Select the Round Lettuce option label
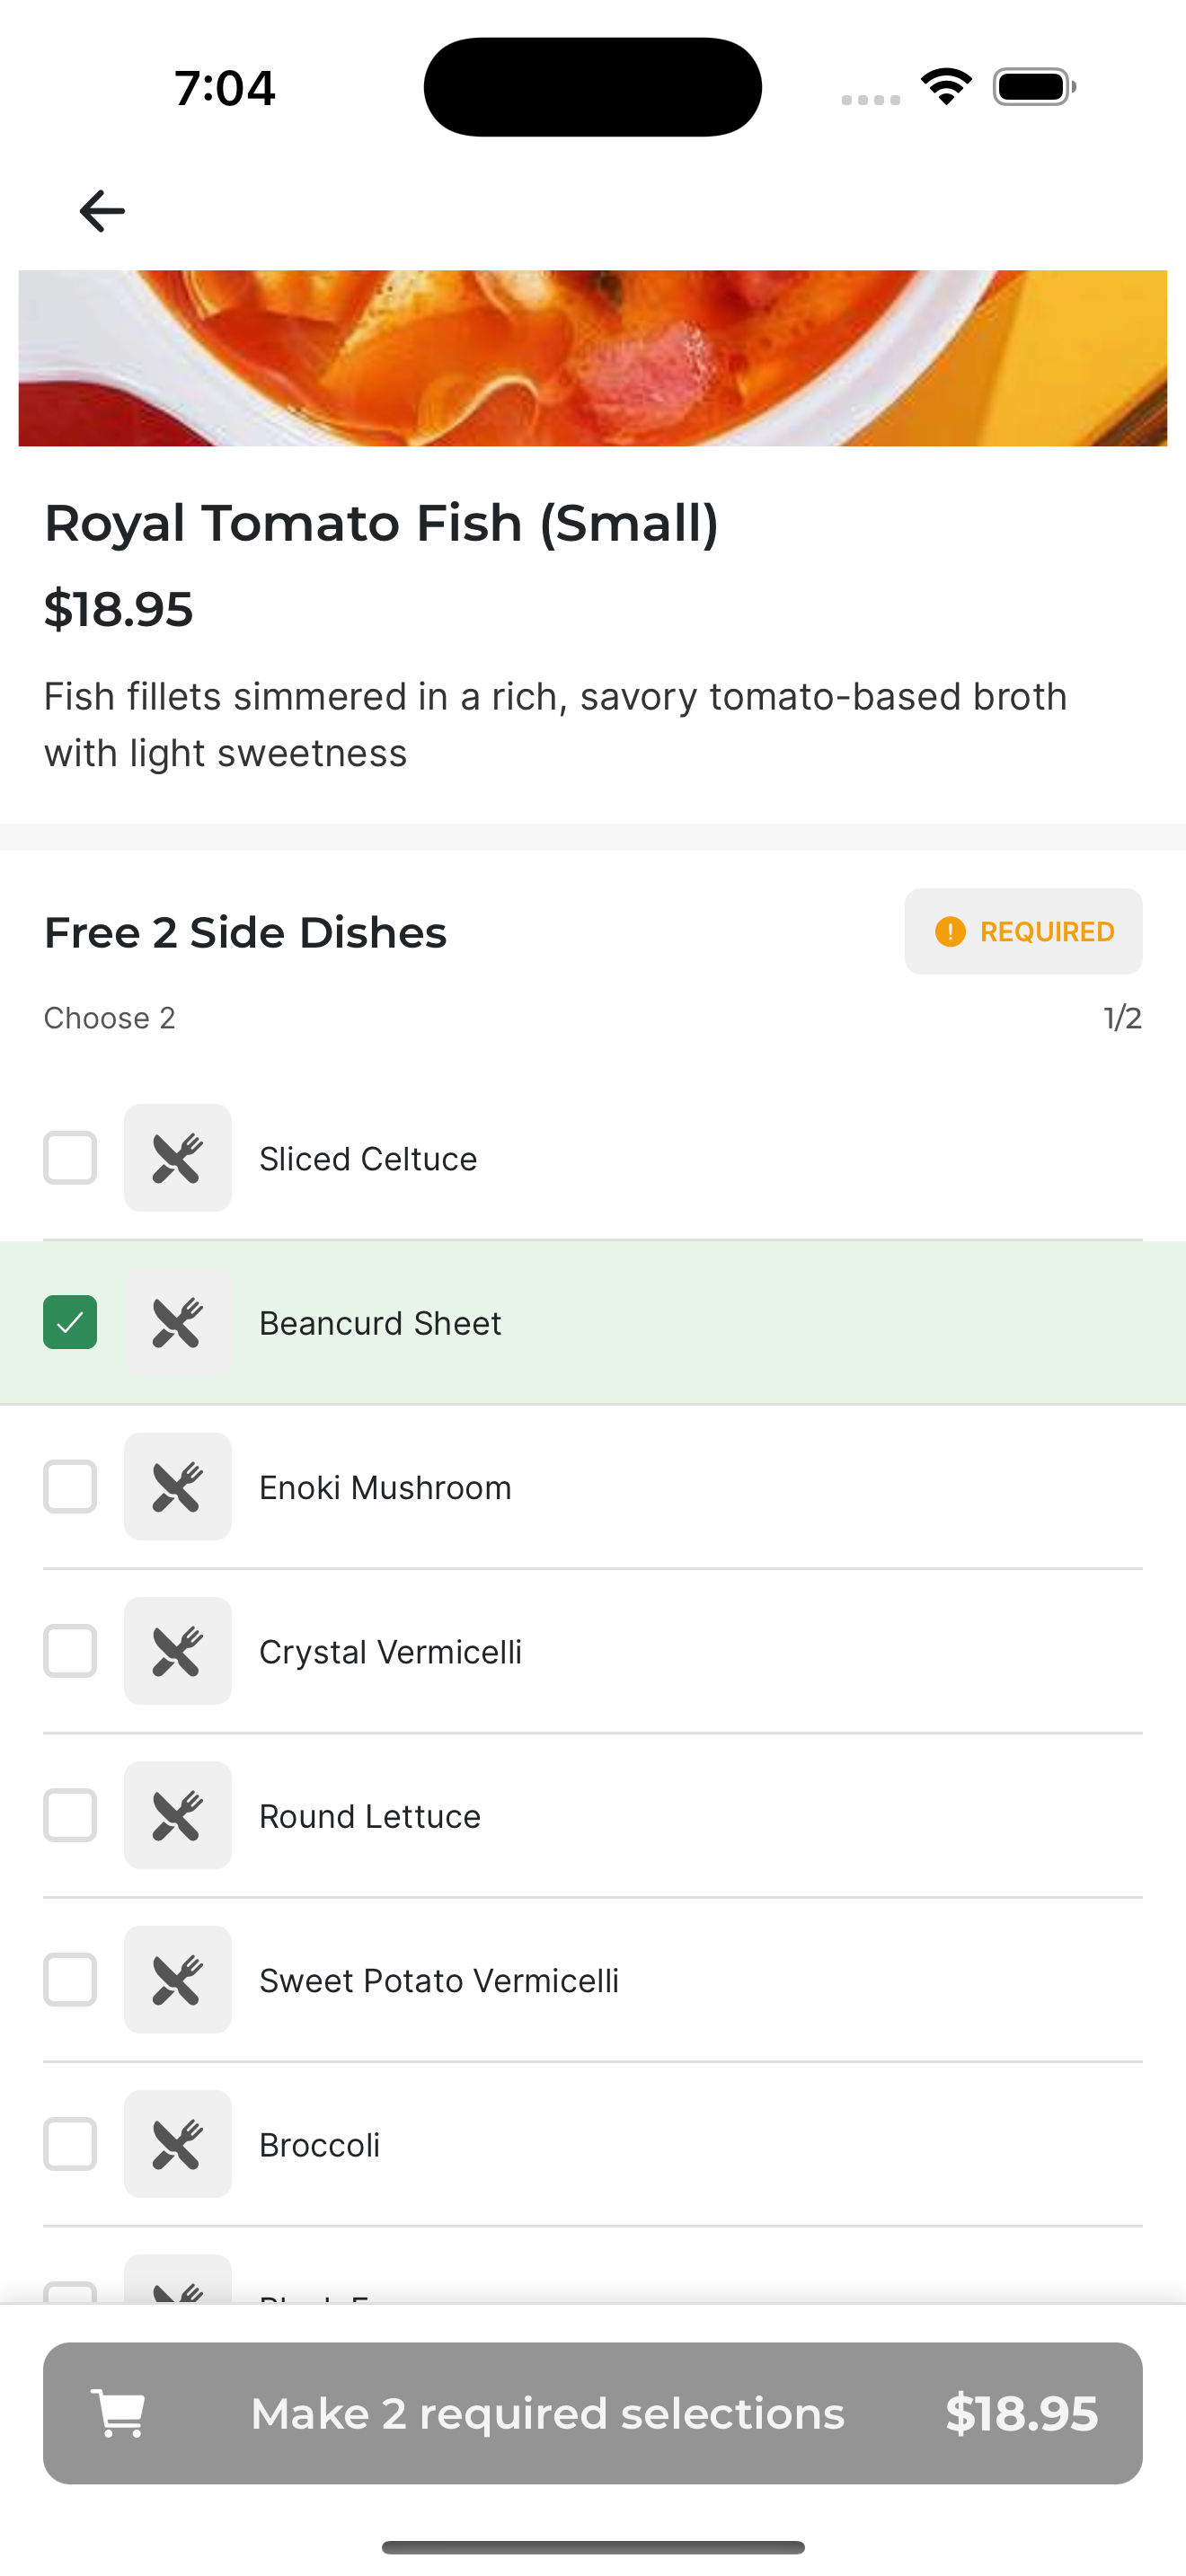Viewport: 1186px width, 2576px height. (x=370, y=1816)
